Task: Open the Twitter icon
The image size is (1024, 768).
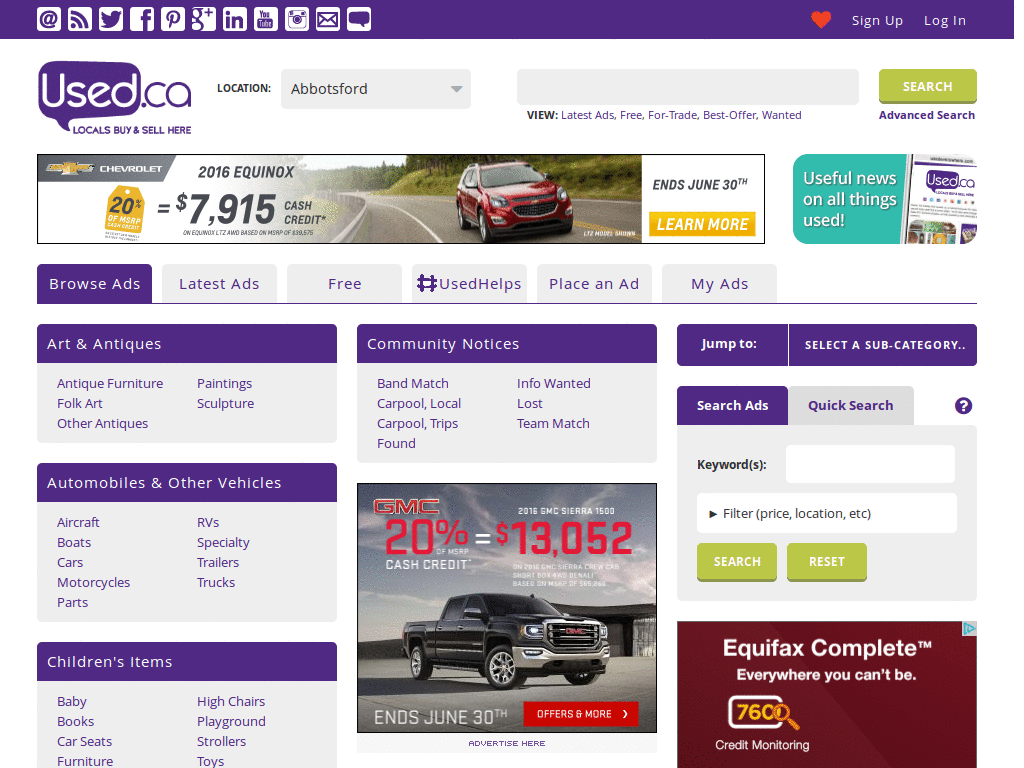Action: (111, 19)
